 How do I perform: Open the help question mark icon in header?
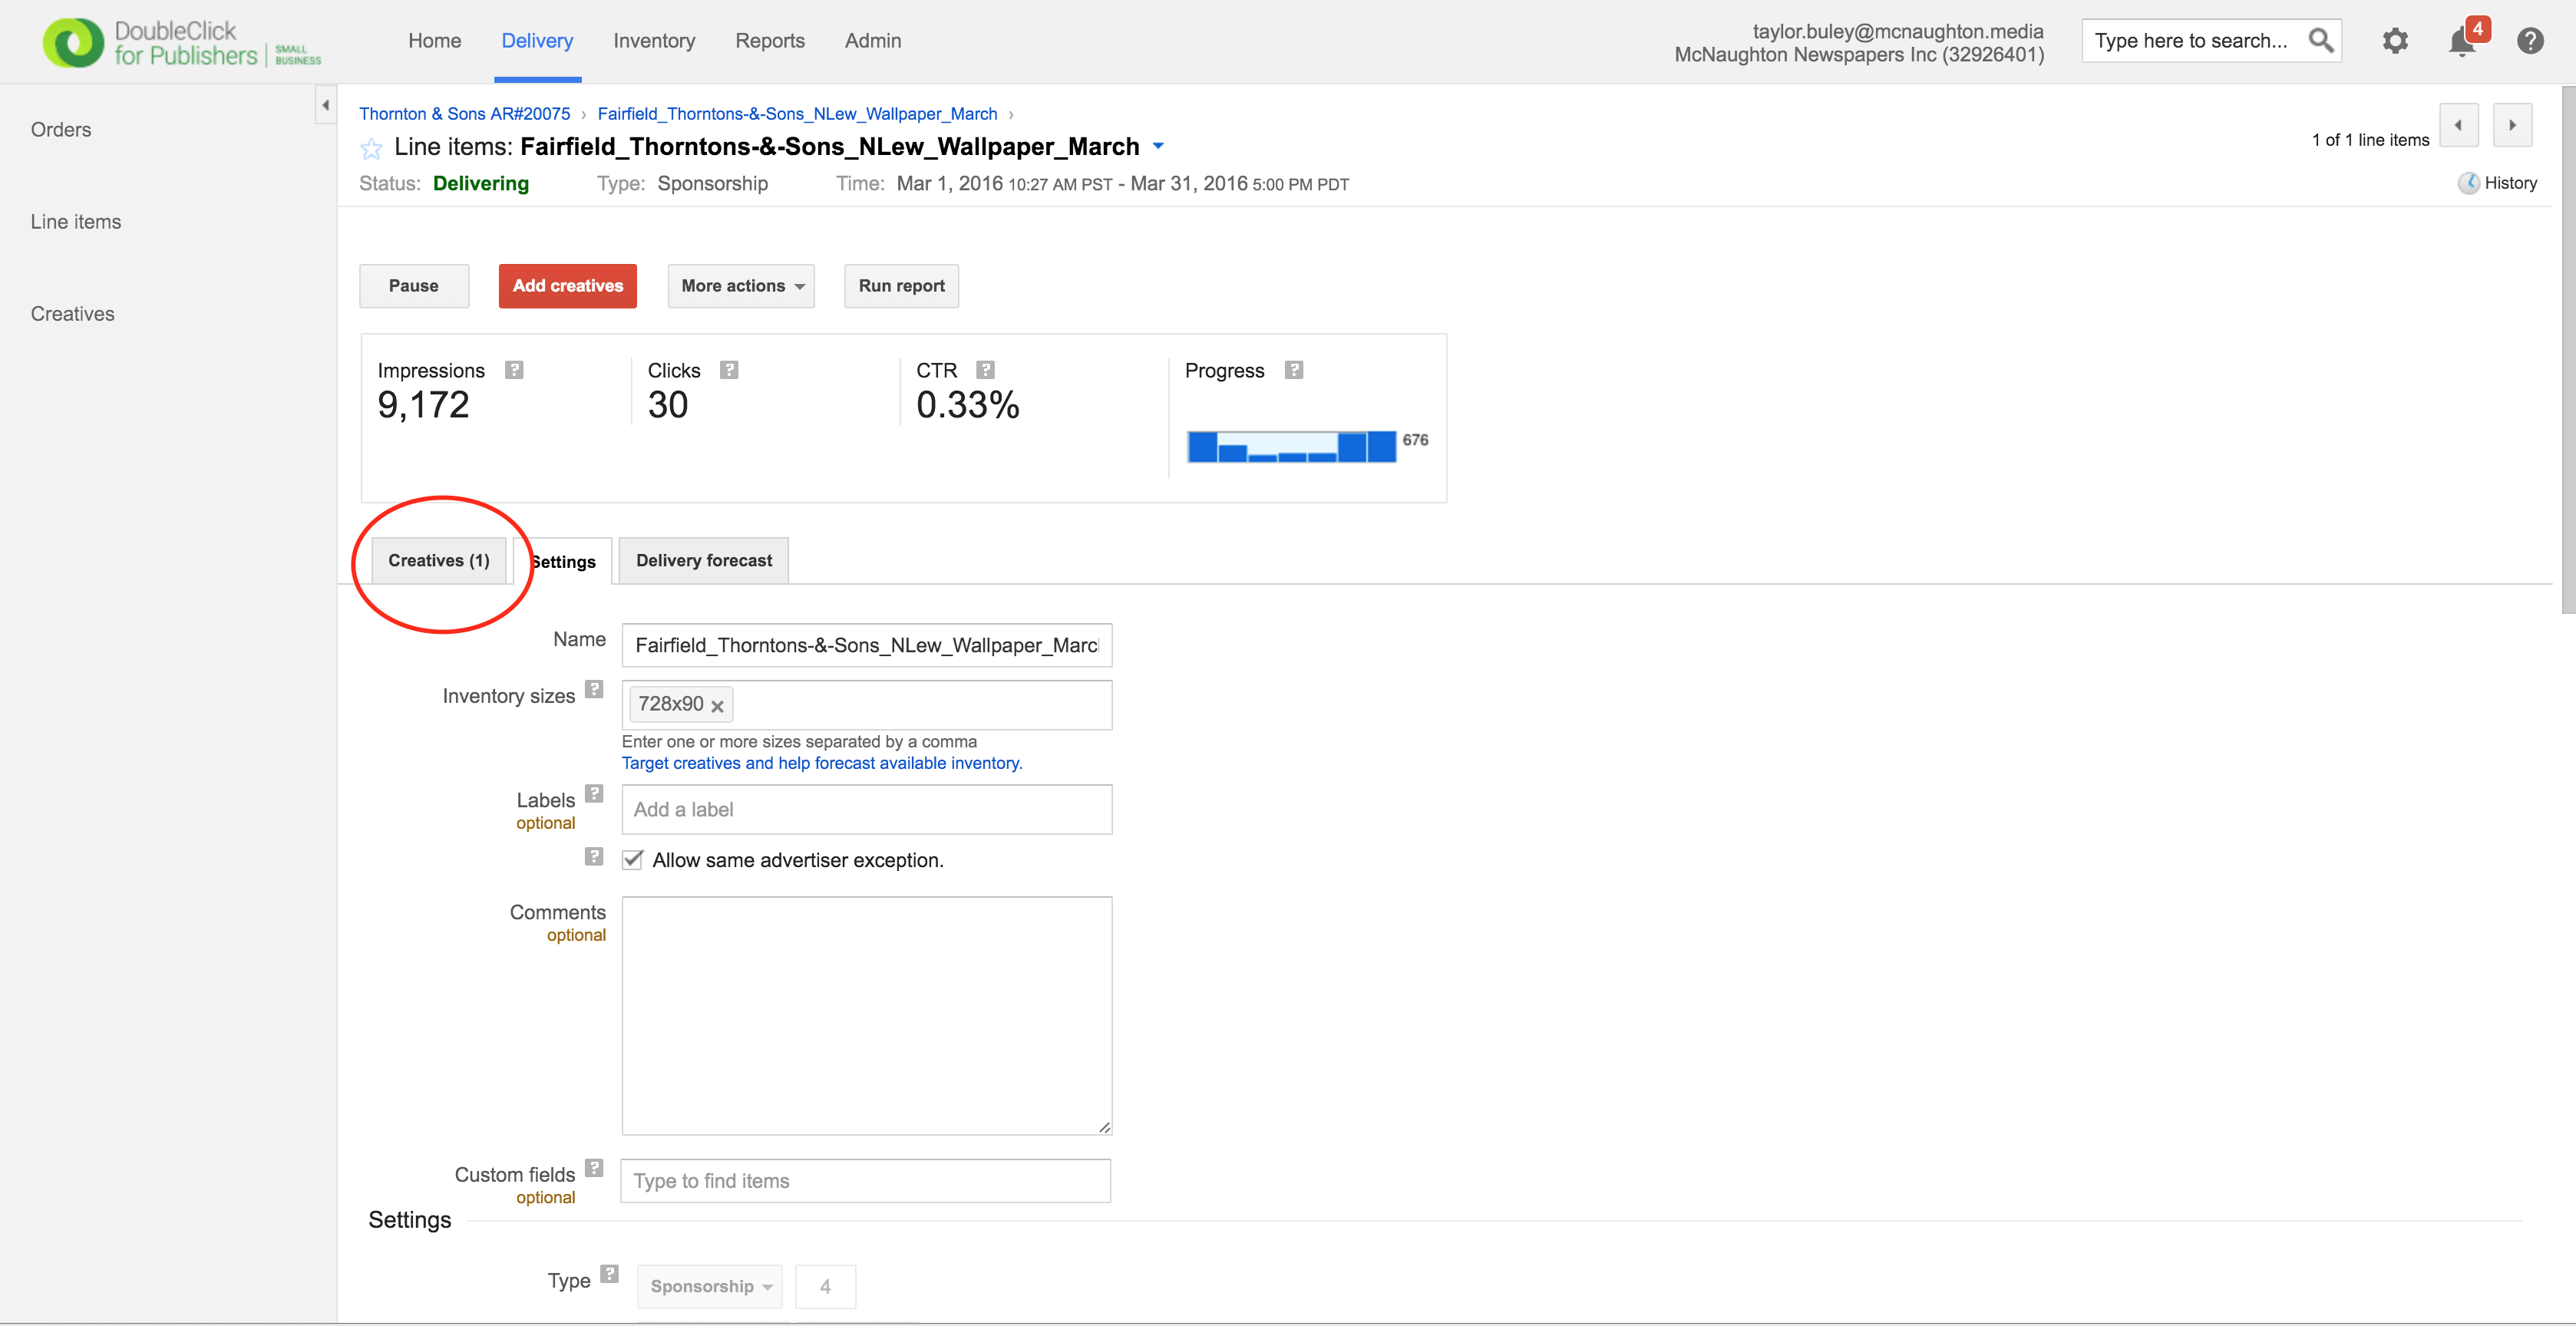coord(2529,41)
